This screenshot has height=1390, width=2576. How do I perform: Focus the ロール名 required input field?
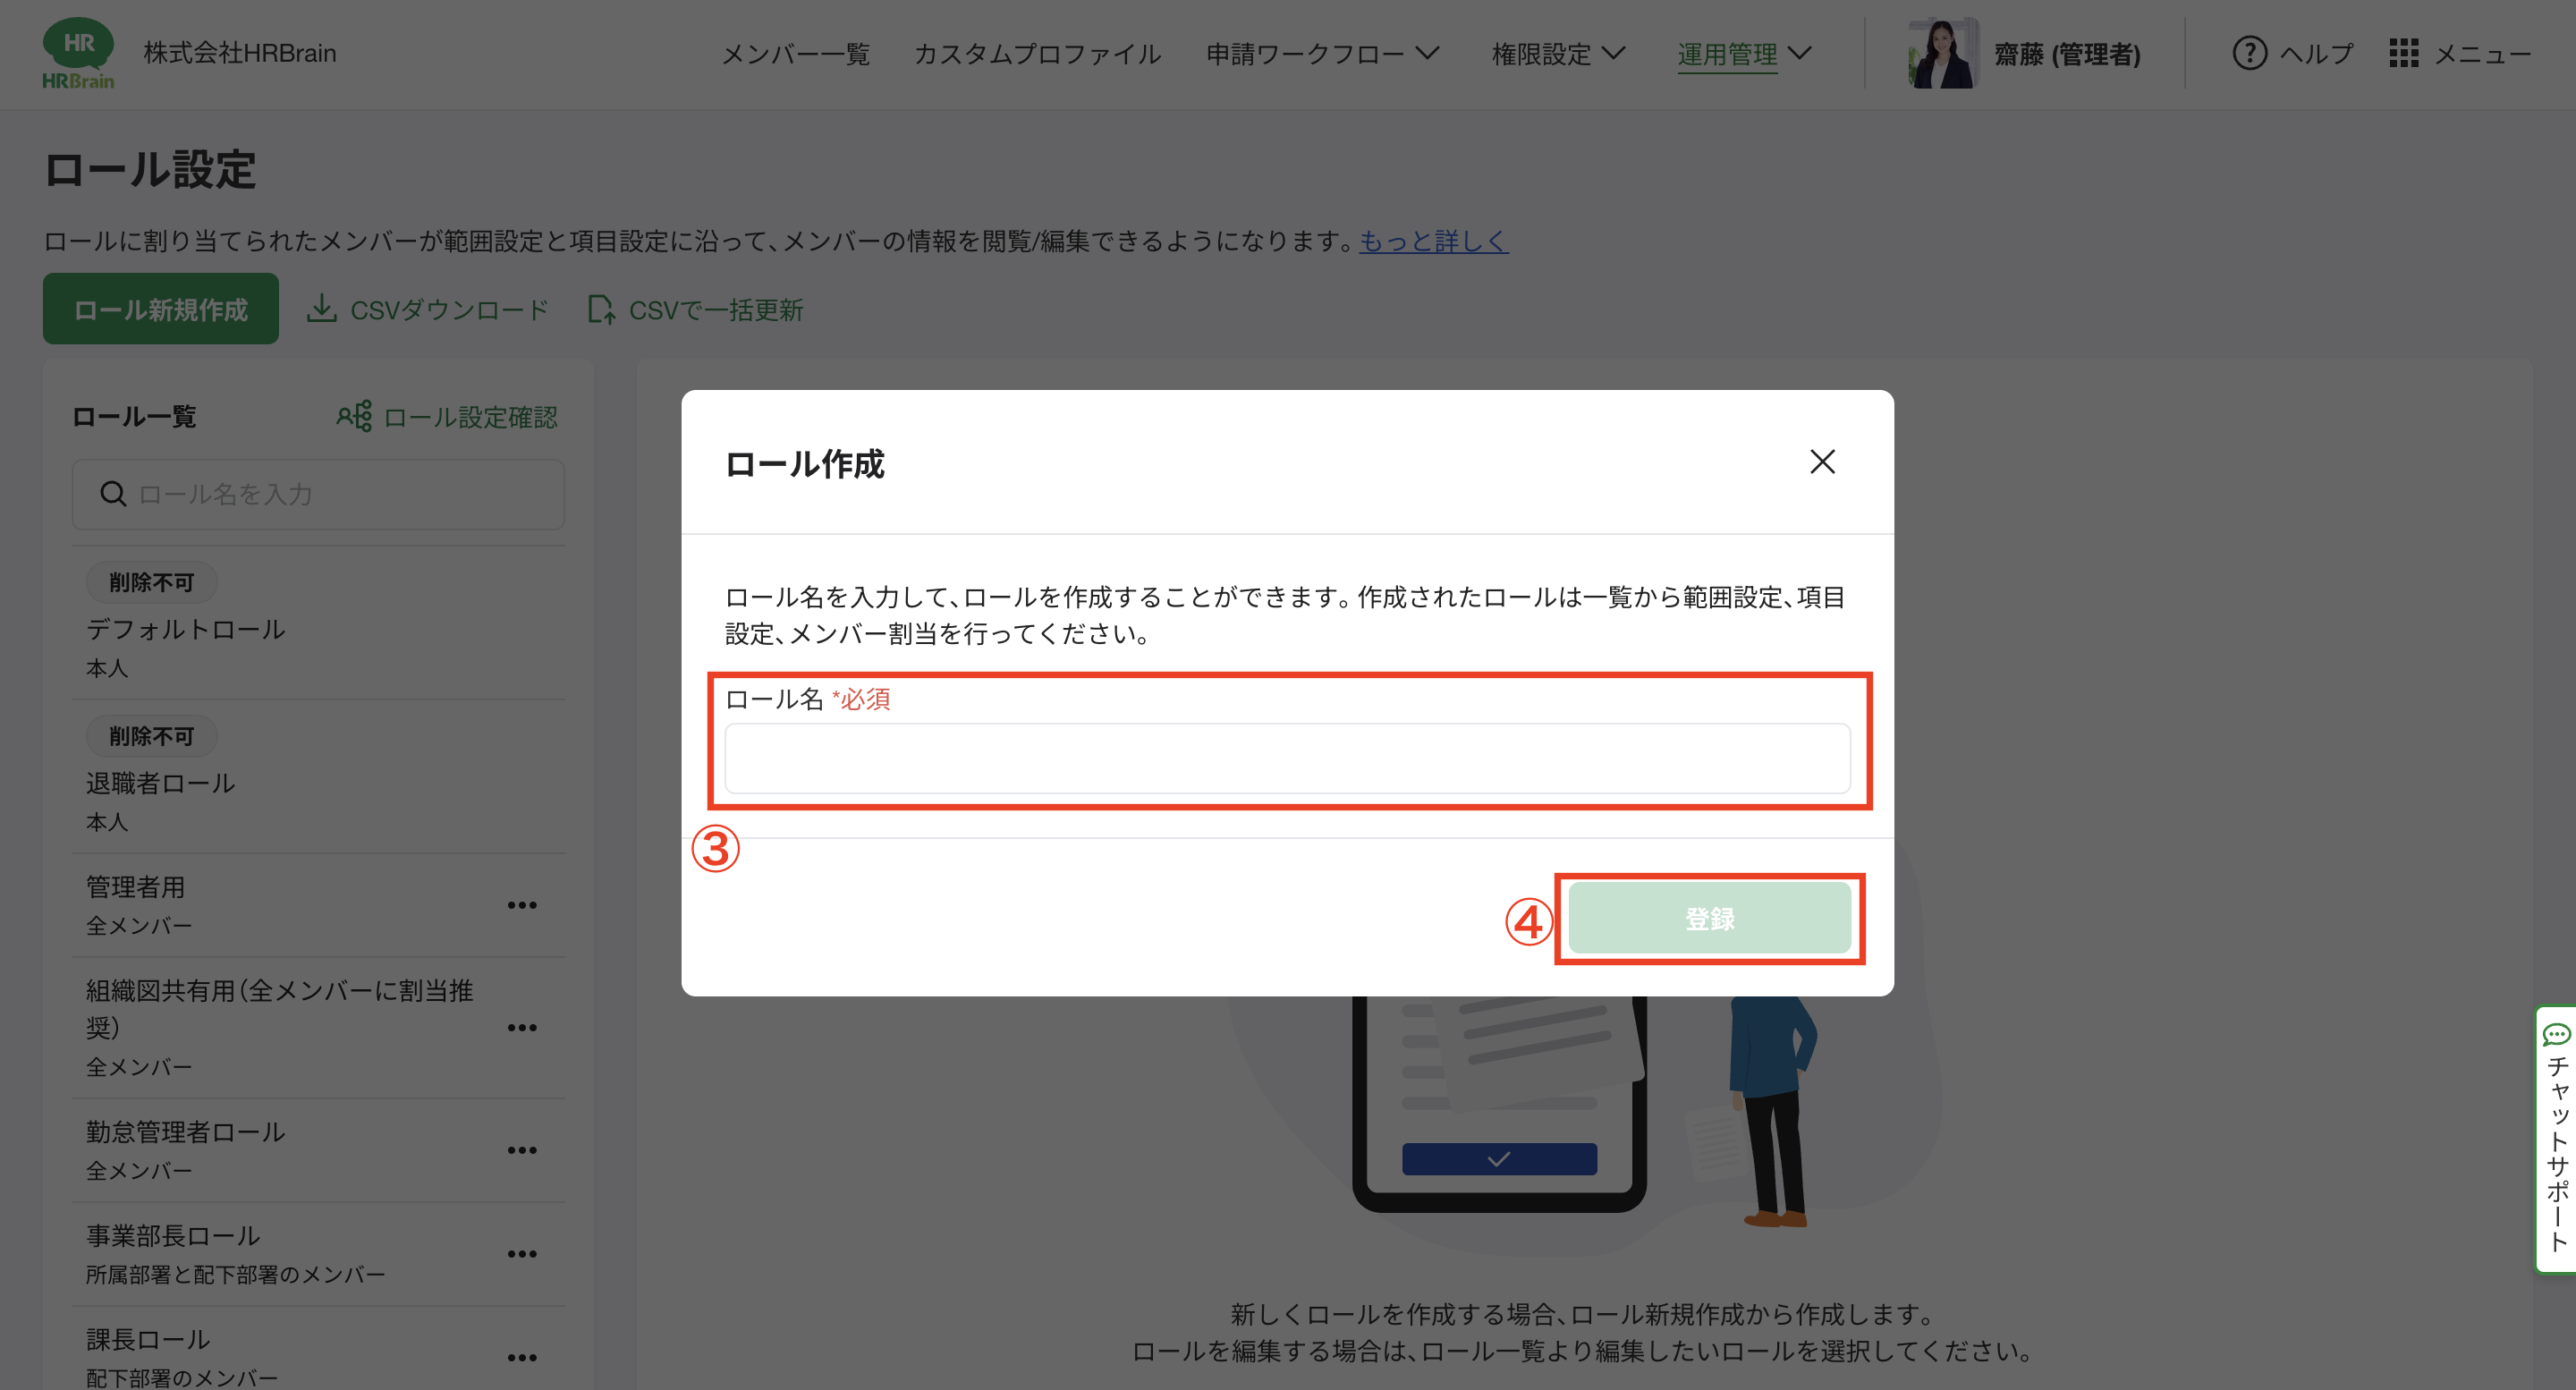(x=1287, y=758)
